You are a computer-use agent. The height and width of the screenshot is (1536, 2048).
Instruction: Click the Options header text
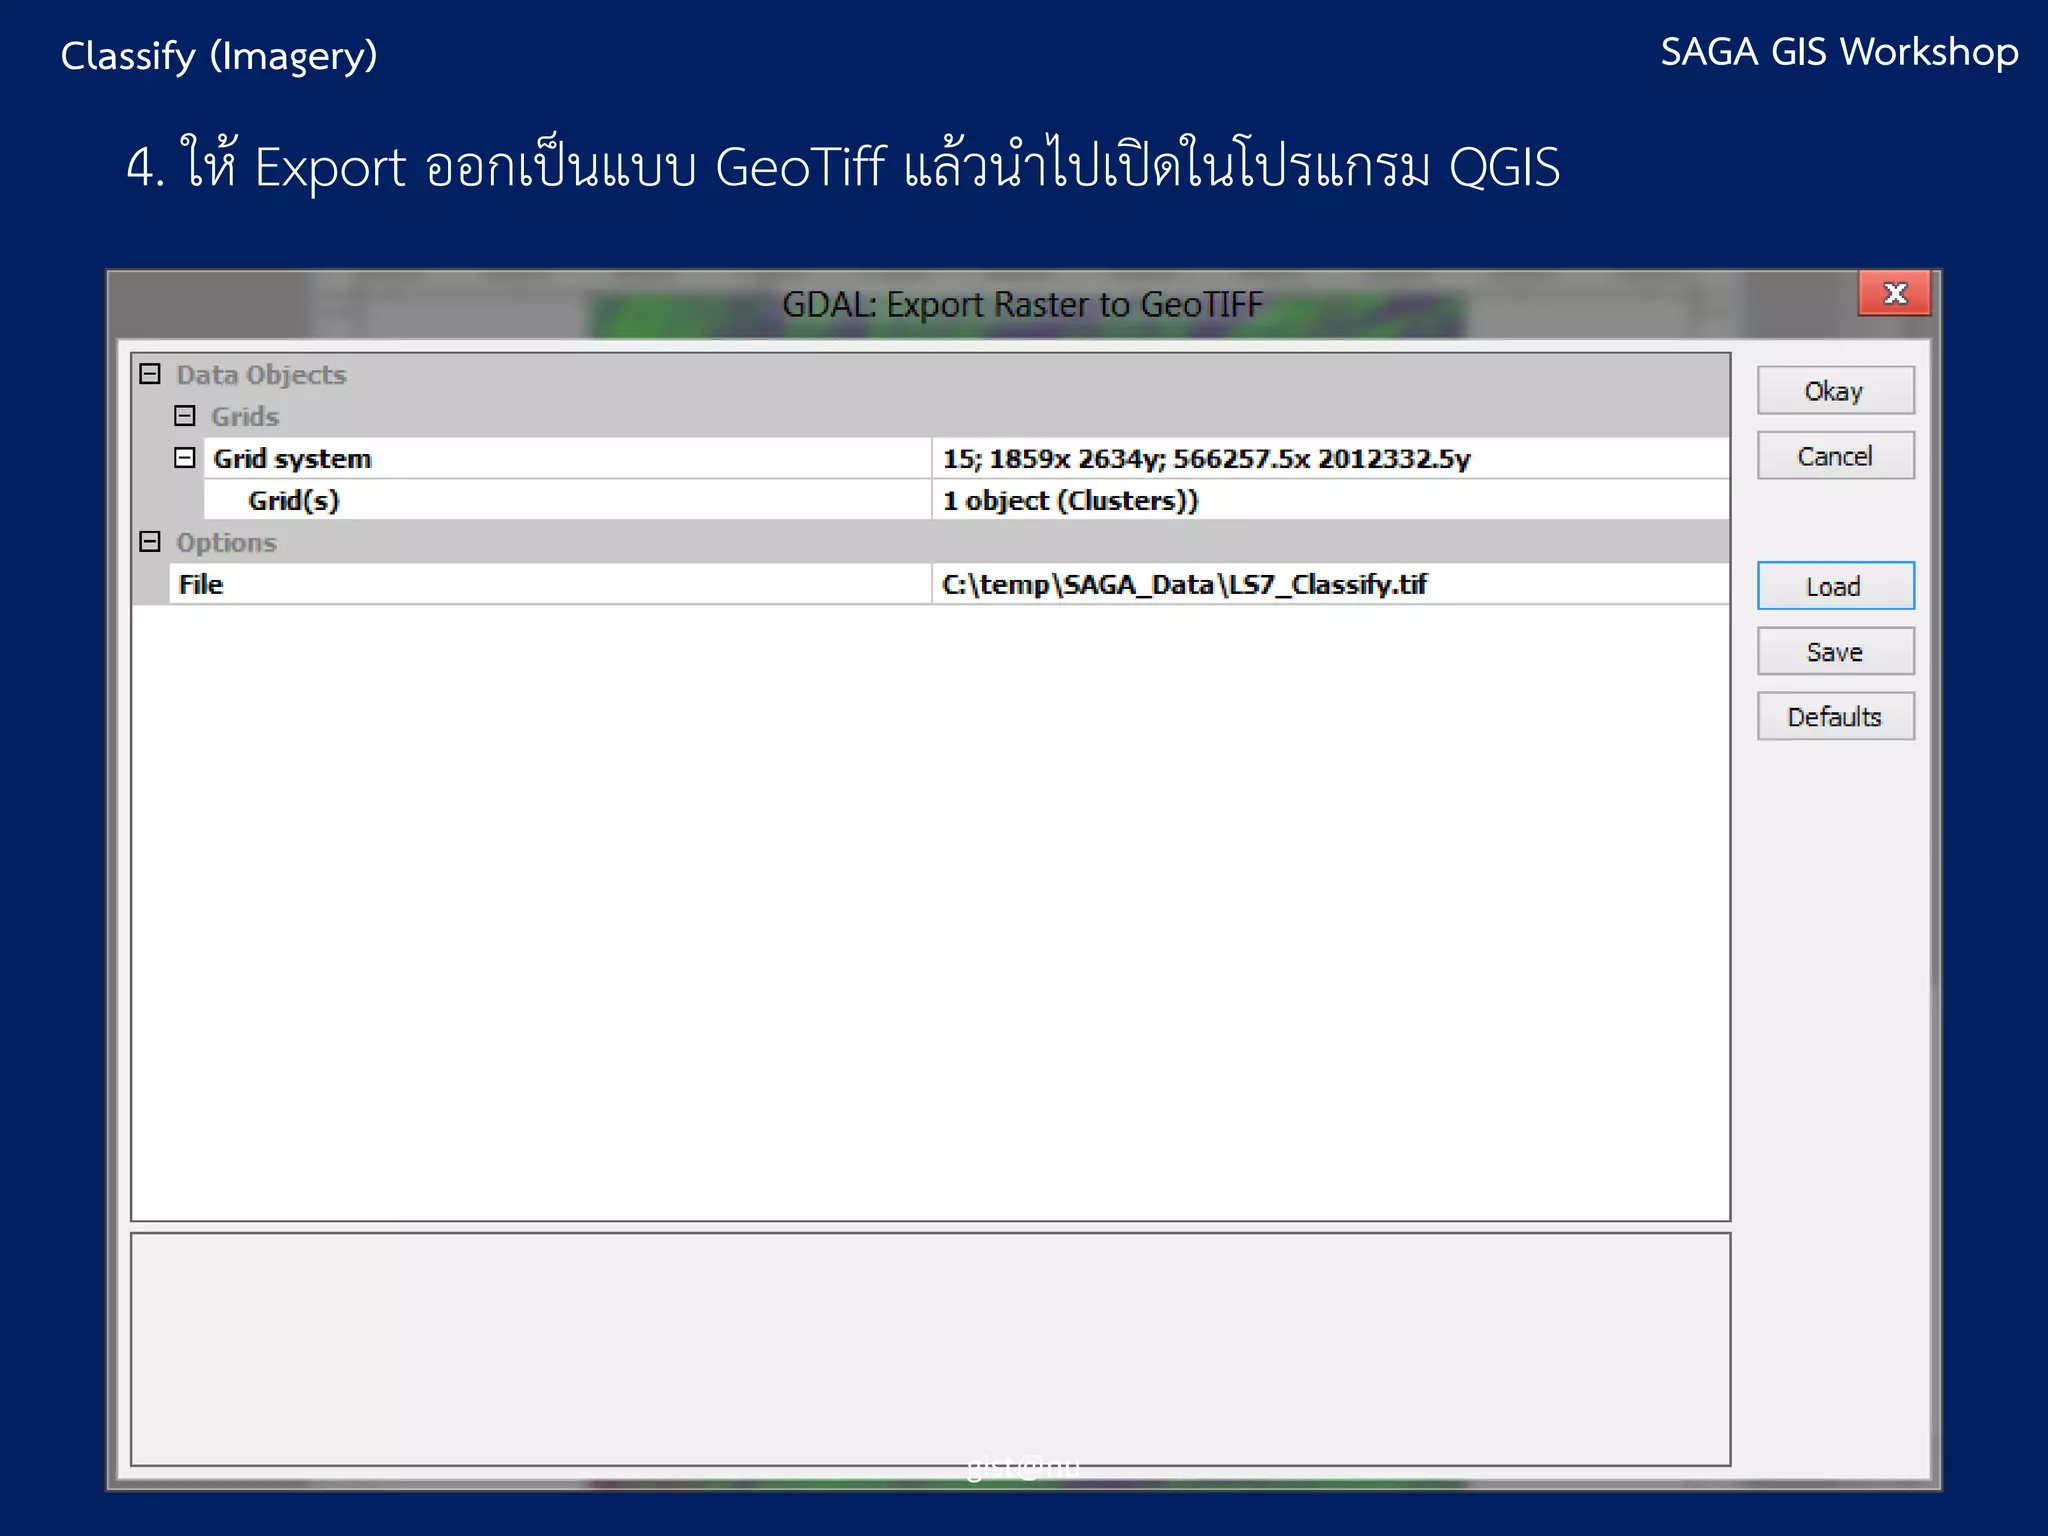point(226,543)
